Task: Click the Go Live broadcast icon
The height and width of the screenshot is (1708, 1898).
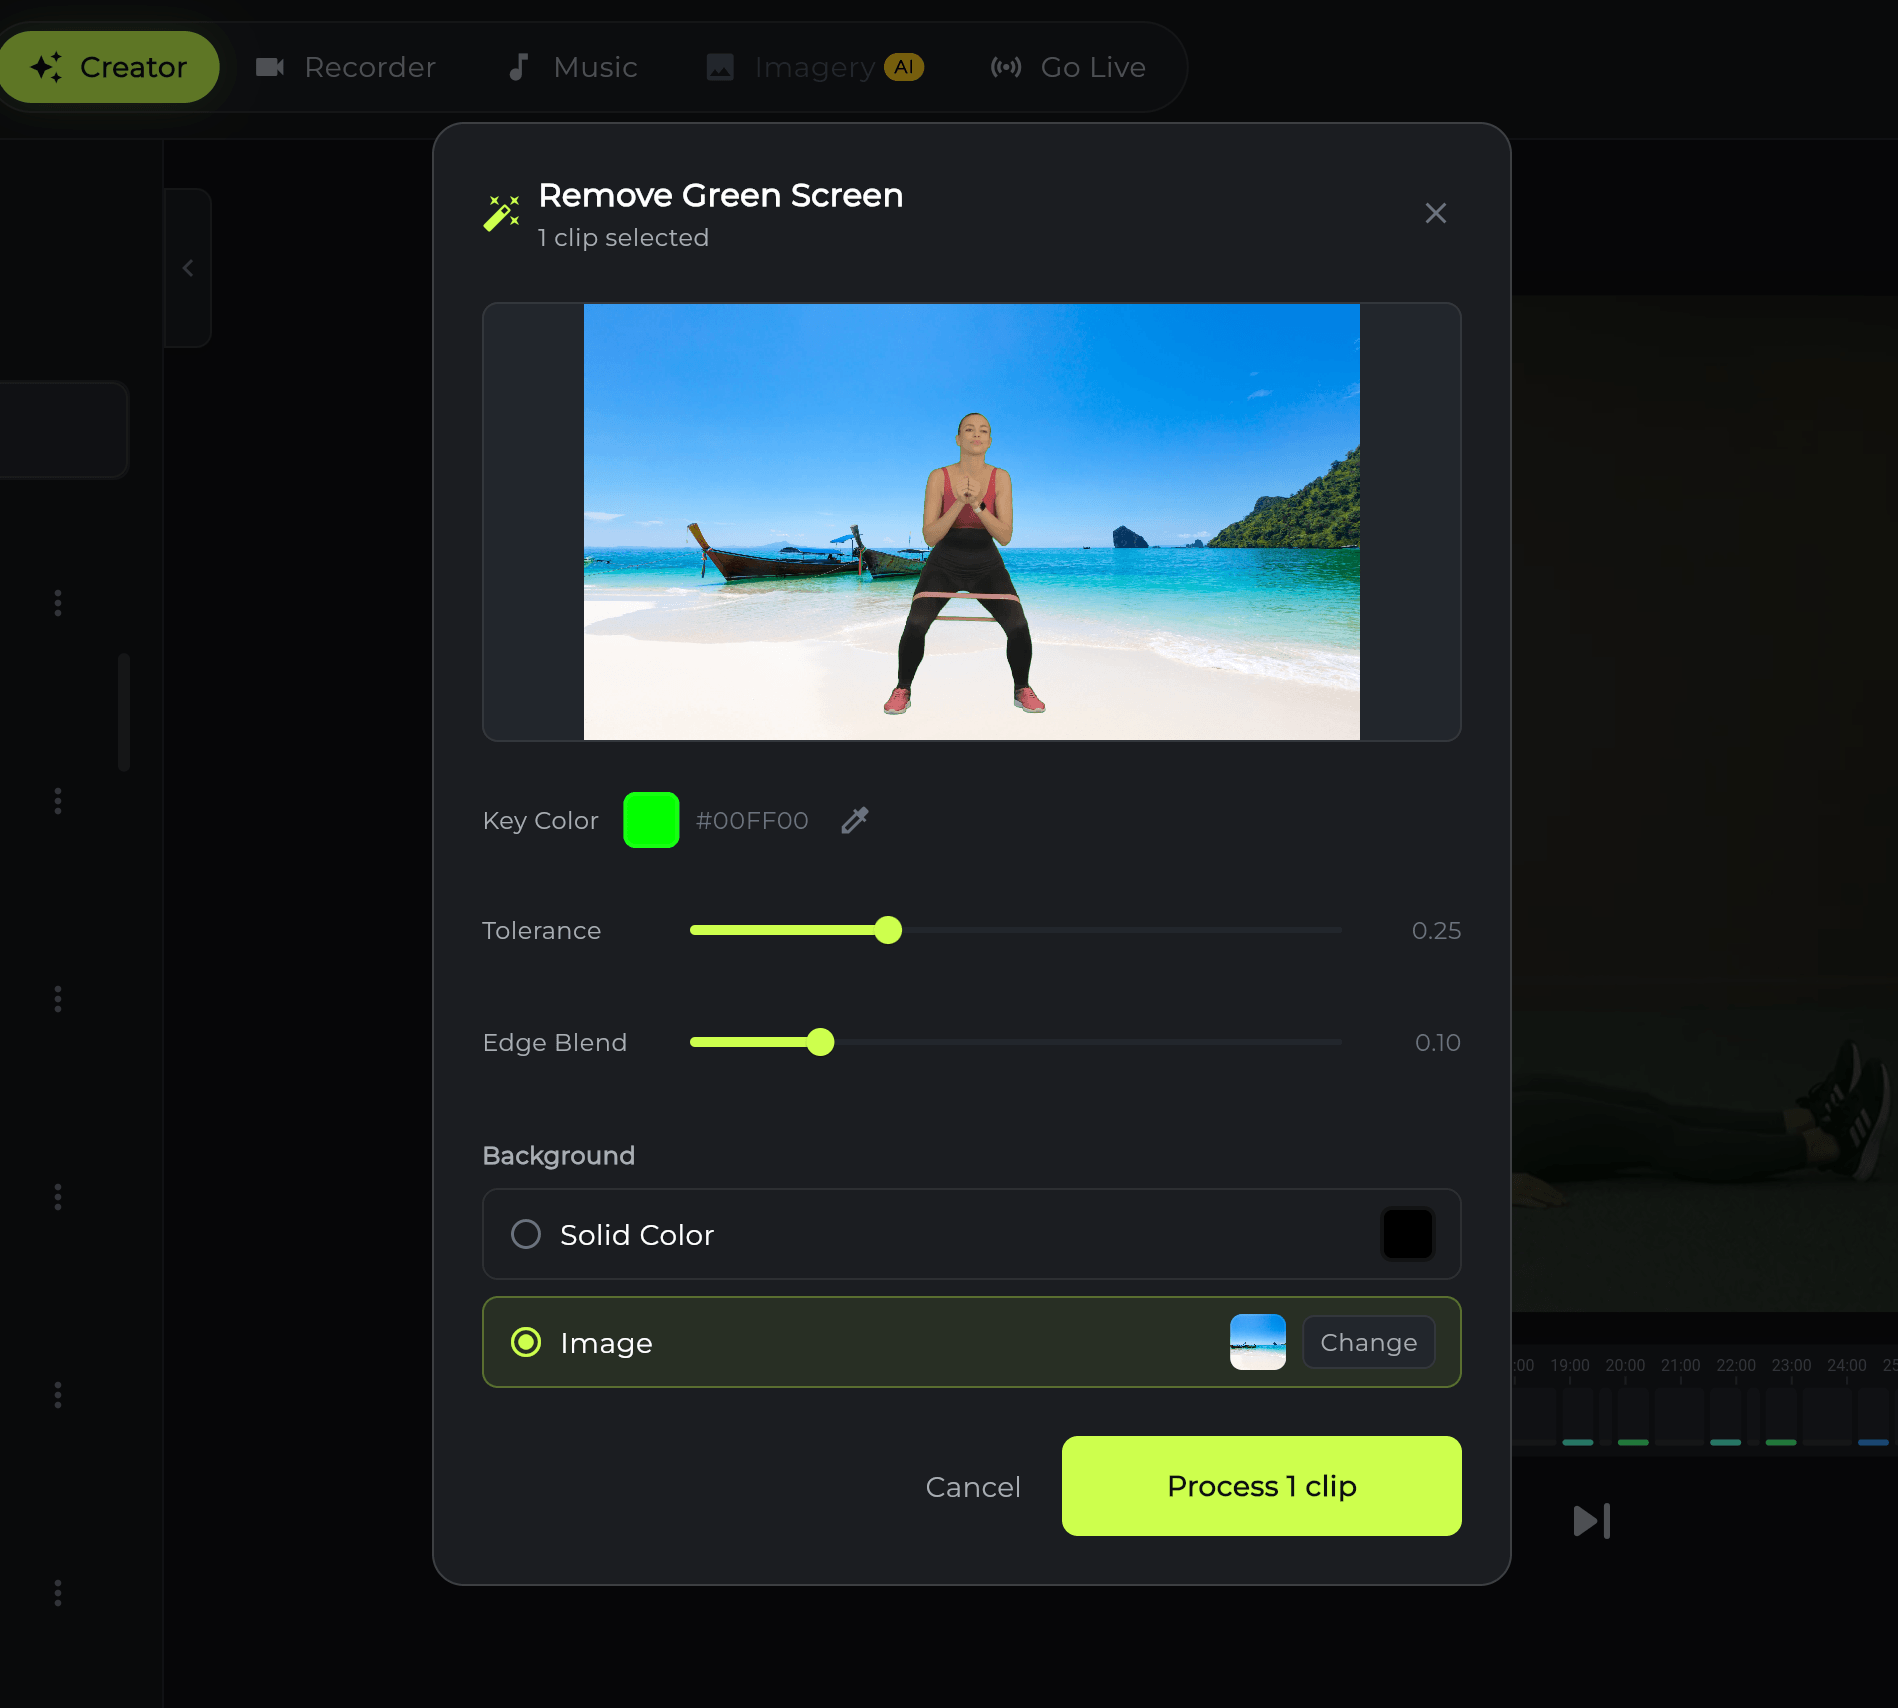Action: point(1005,67)
